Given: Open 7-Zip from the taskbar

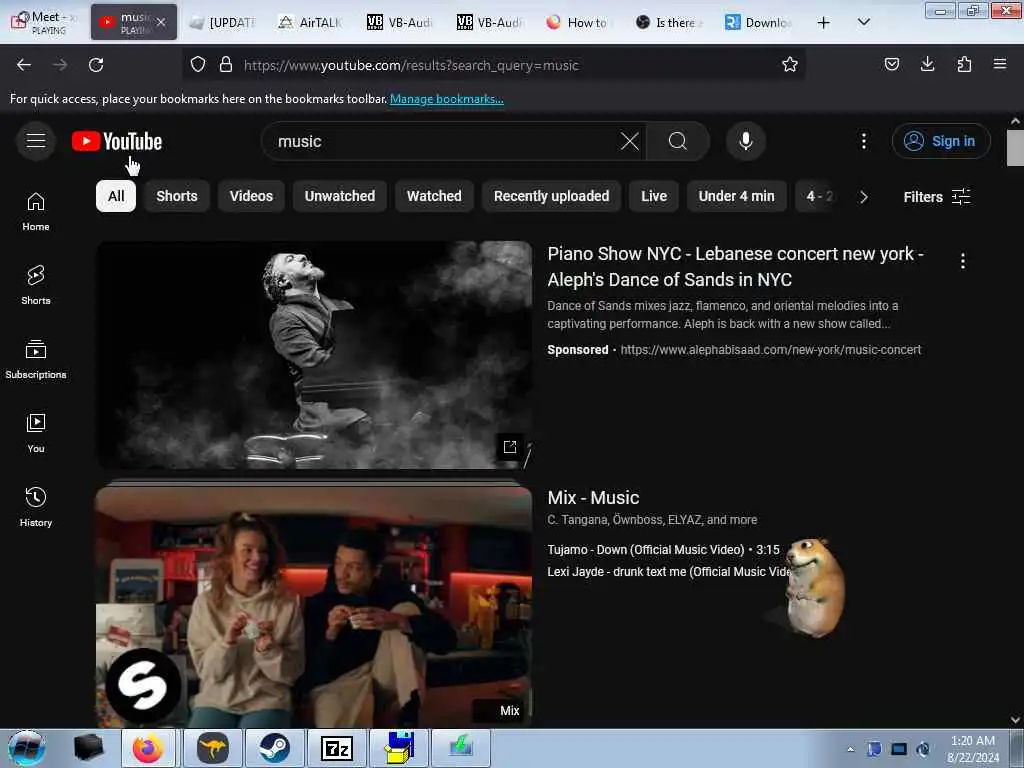Looking at the screenshot, I should [x=337, y=748].
